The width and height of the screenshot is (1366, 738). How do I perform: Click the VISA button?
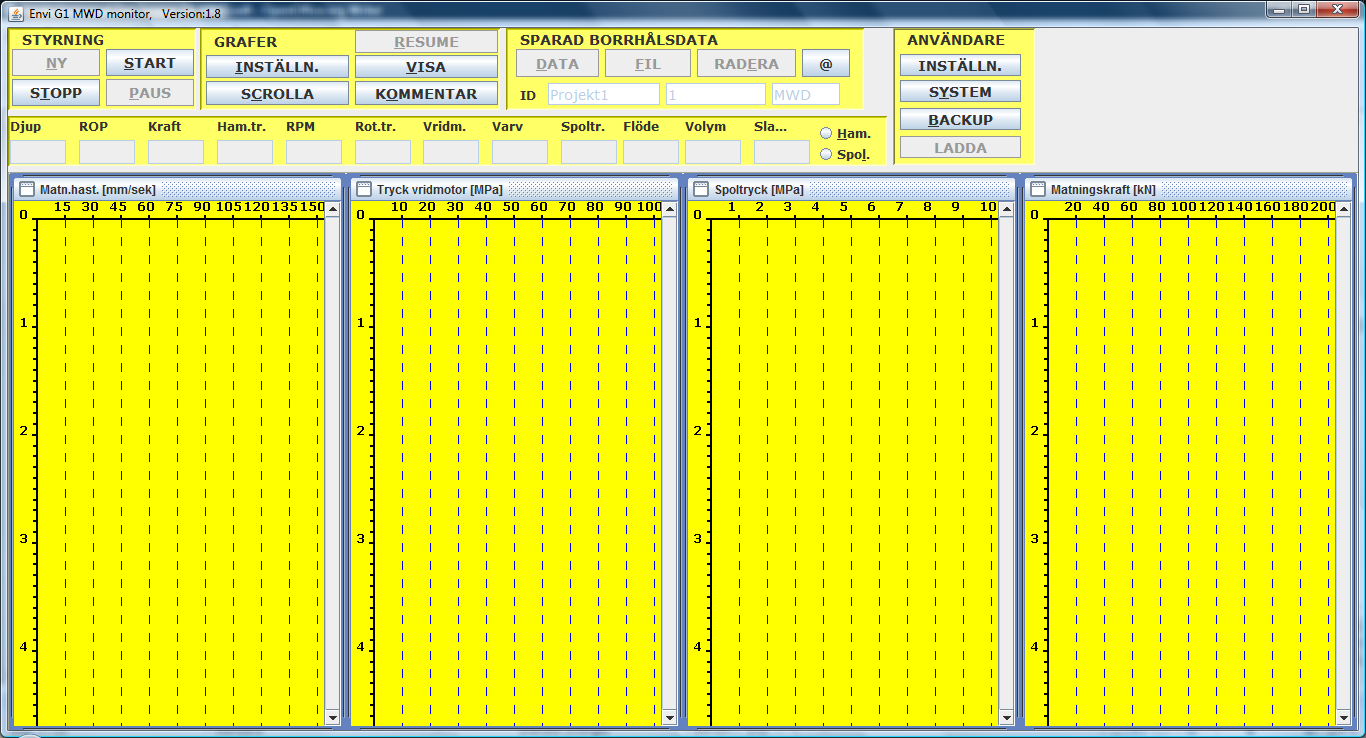pos(426,67)
